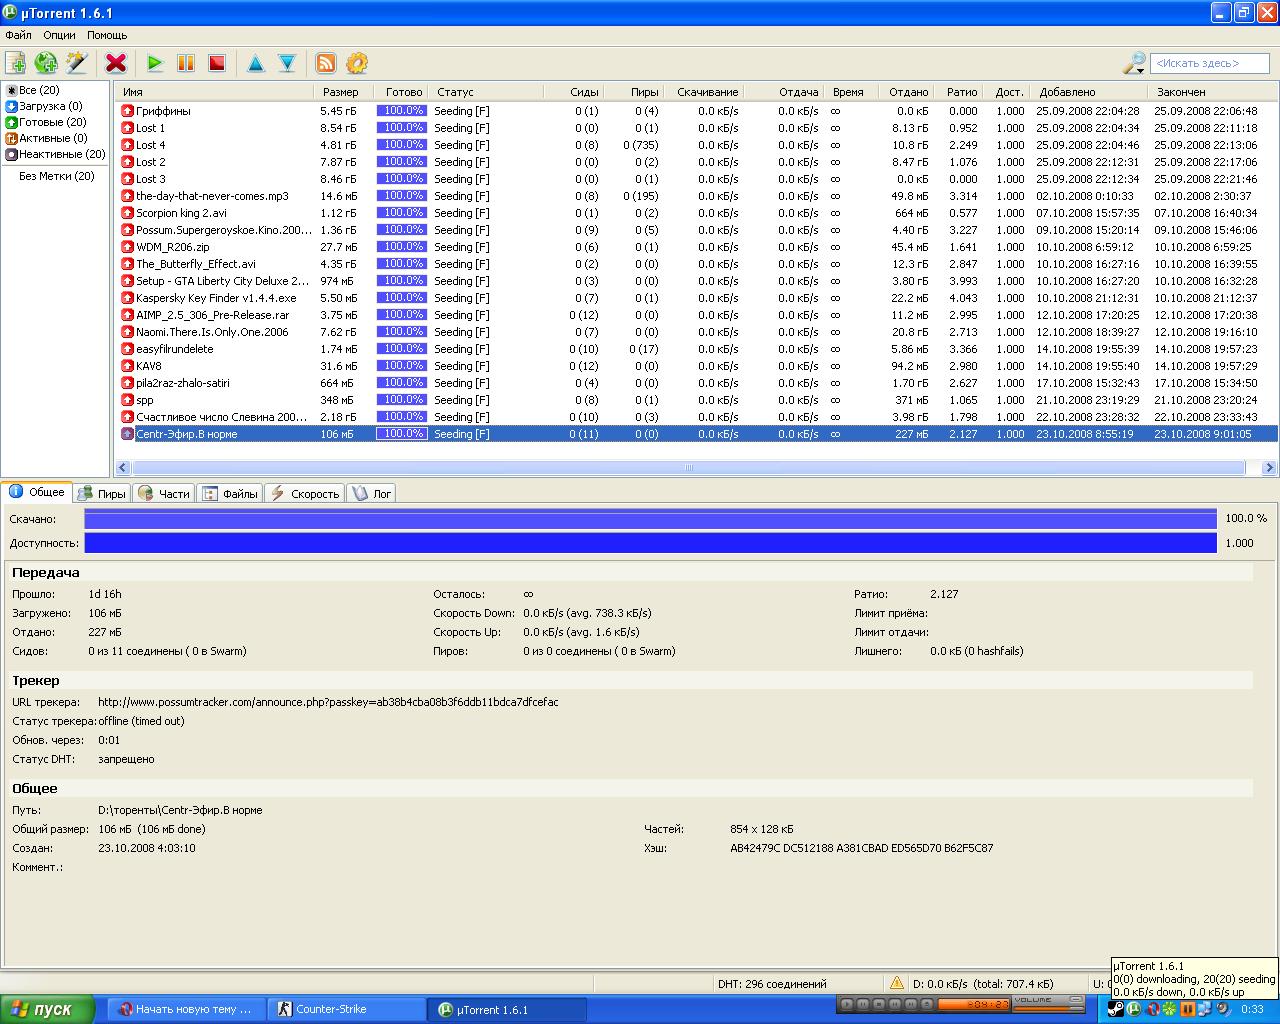1280x1024 pixels.
Task: Click the status icon of easyfilrundelete
Action: click(127, 349)
